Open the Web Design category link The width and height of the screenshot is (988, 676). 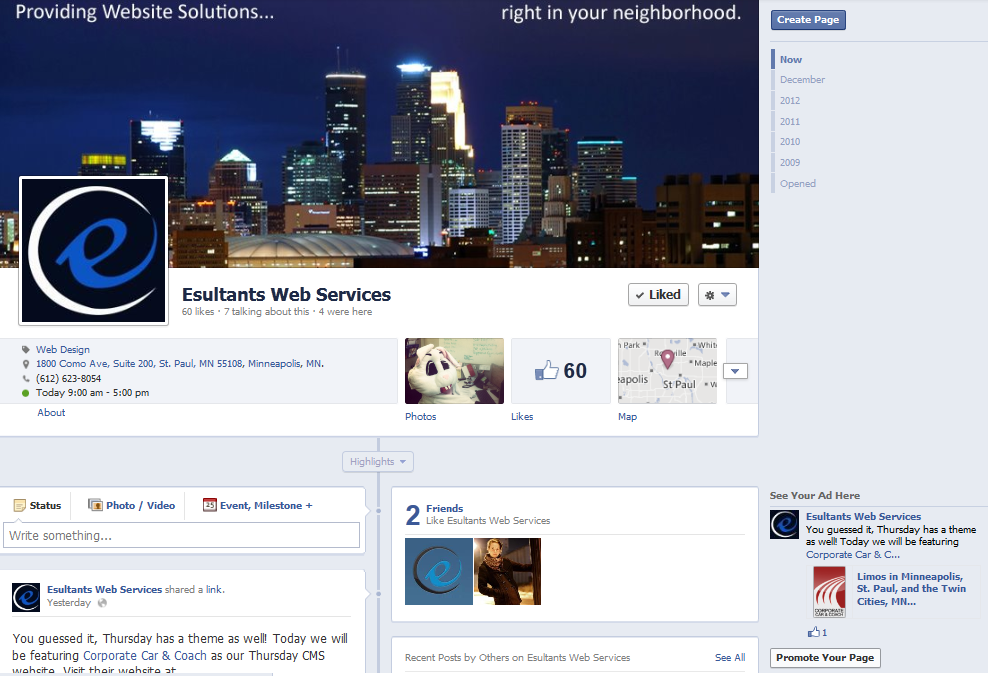click(x=62, y=350)
